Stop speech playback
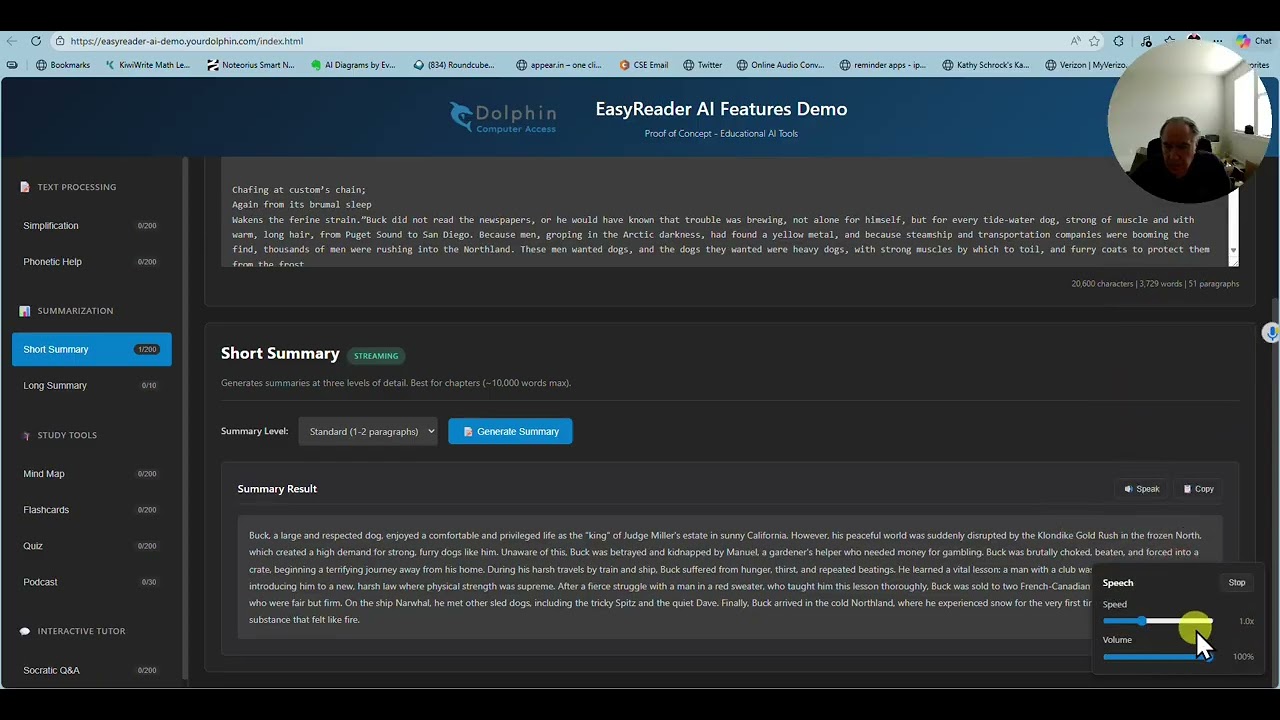Image resolution: width=1280 pixels, height=720 pixels. click(1237, 583)
